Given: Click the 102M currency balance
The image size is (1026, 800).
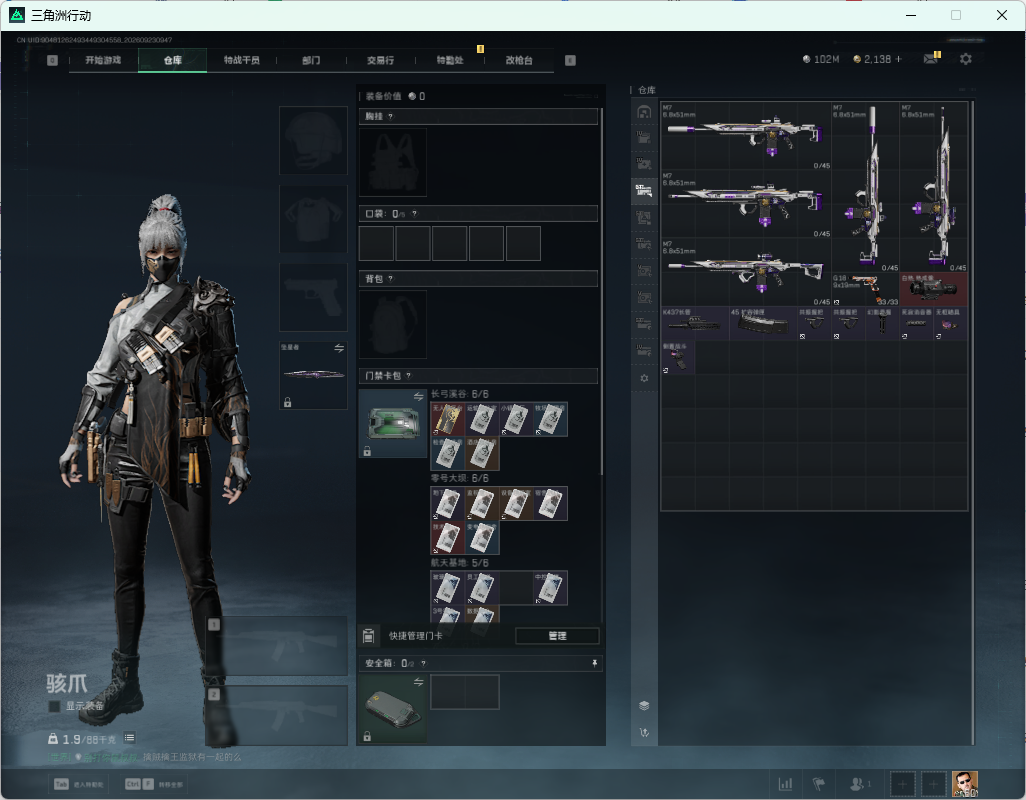Looking at the screenshot, I should point(821,59).
